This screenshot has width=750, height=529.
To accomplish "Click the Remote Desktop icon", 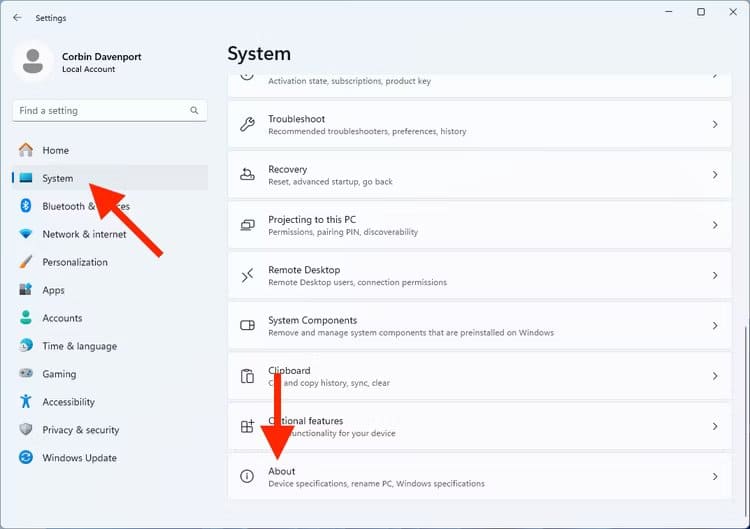I will click(247, 275).
